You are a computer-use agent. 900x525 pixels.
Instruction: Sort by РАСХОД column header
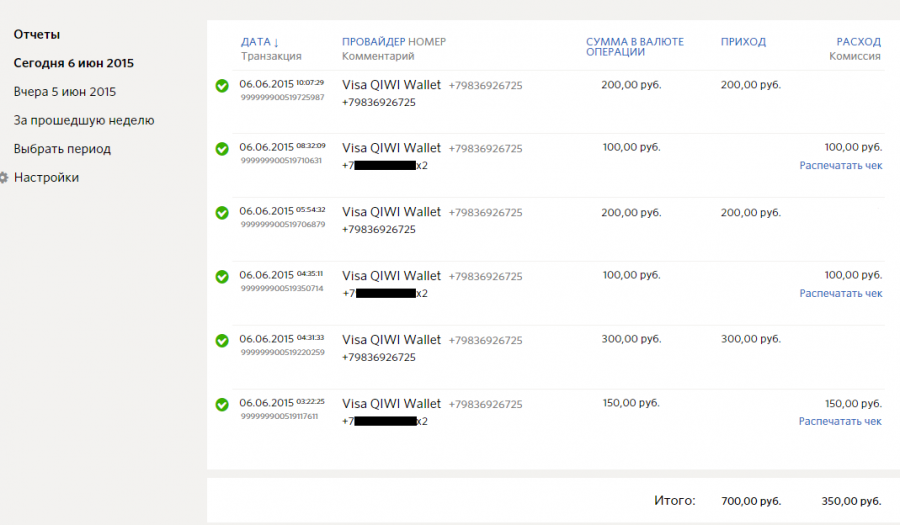tap(858, 42)
